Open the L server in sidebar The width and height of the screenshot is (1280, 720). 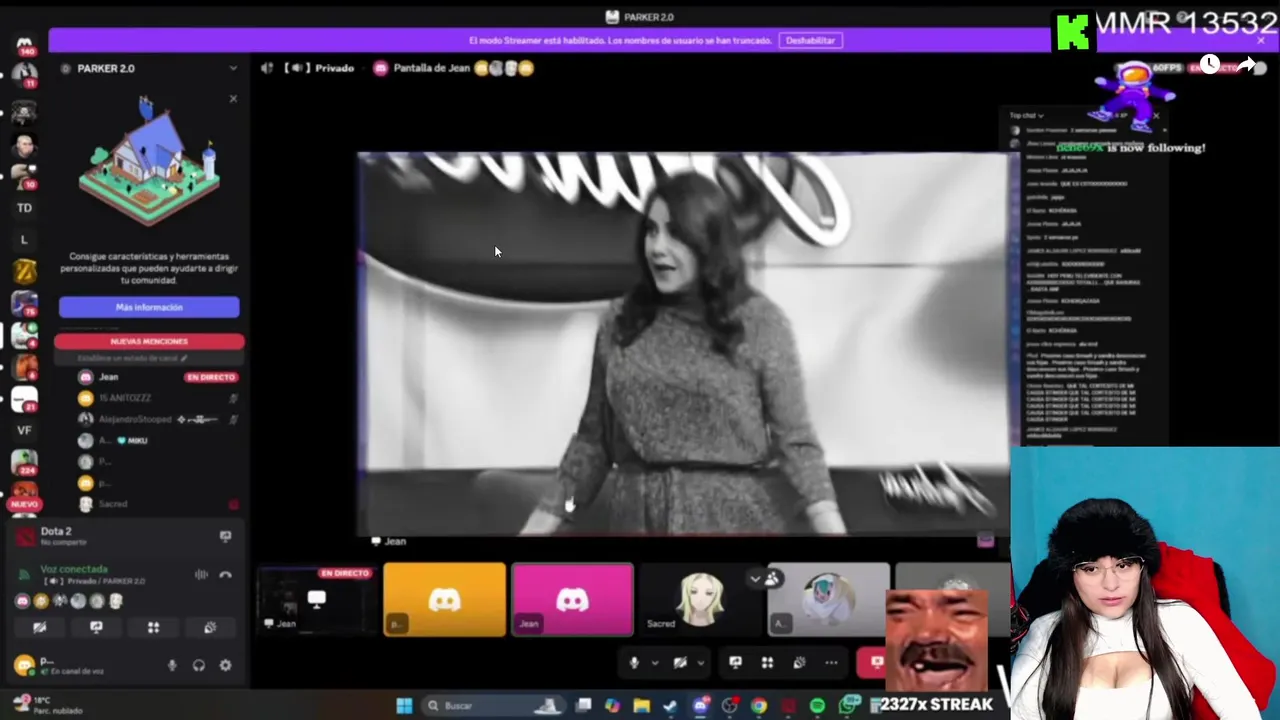(x=24, y=240)
